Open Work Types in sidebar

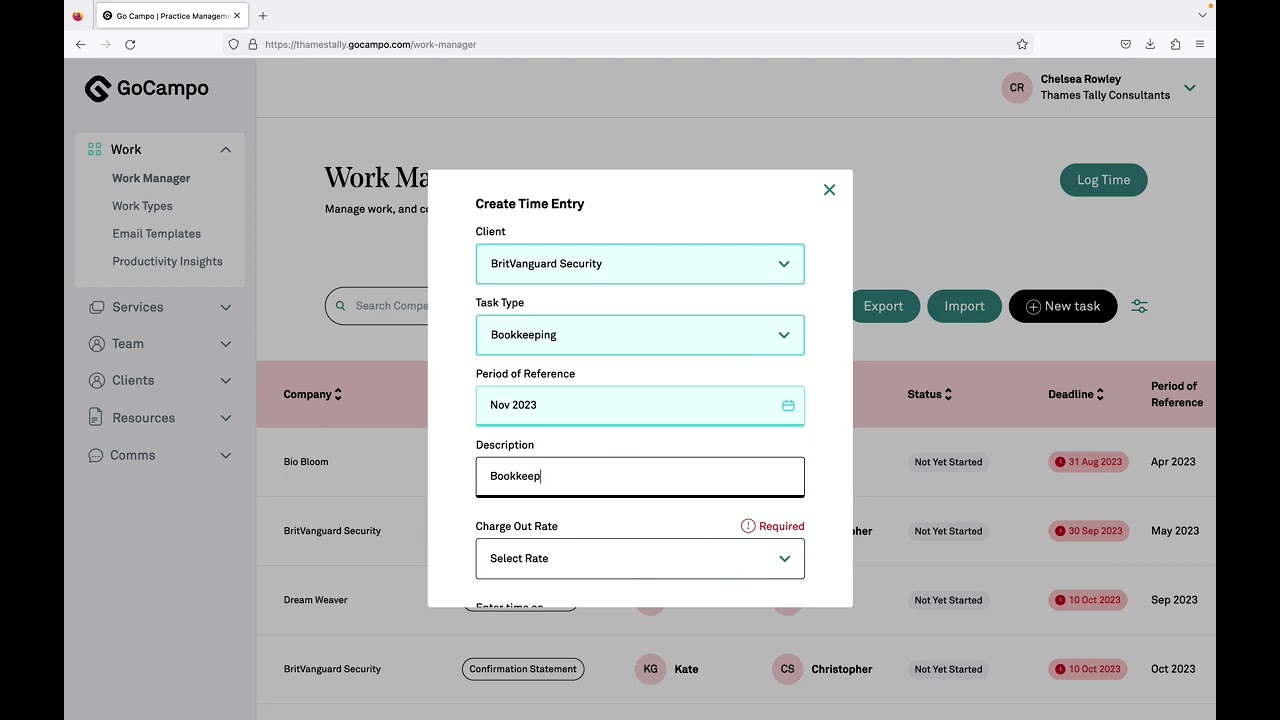pyautogui.click(x=142, y=206)
